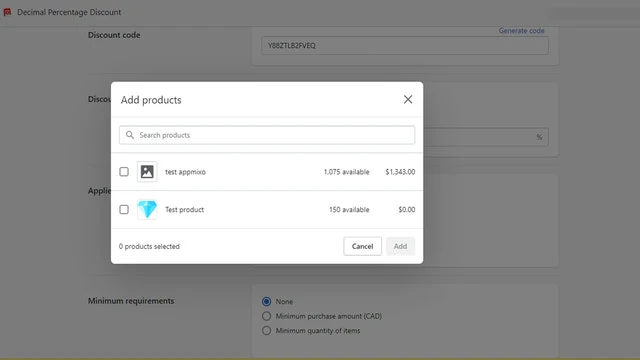Click the percentage value field
This screenshot has height=360, width=640.
[x=486, y=137]
